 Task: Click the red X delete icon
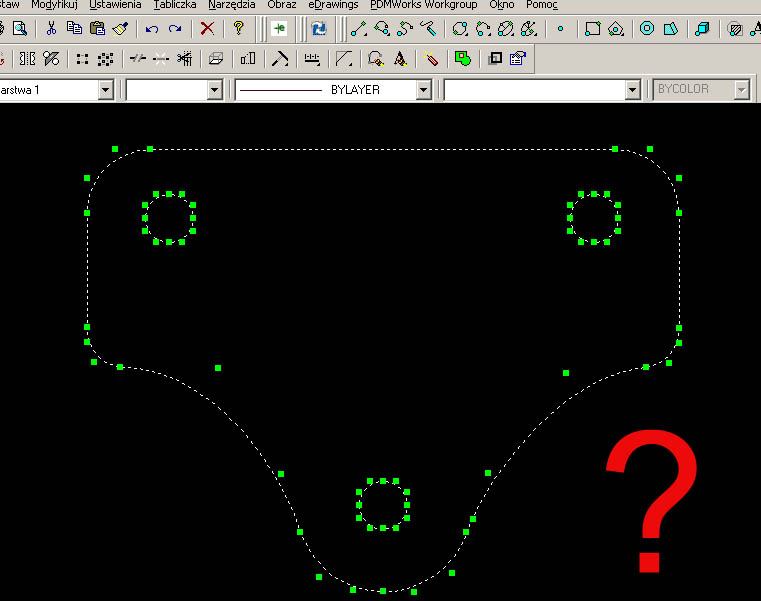tap(207, 29)
